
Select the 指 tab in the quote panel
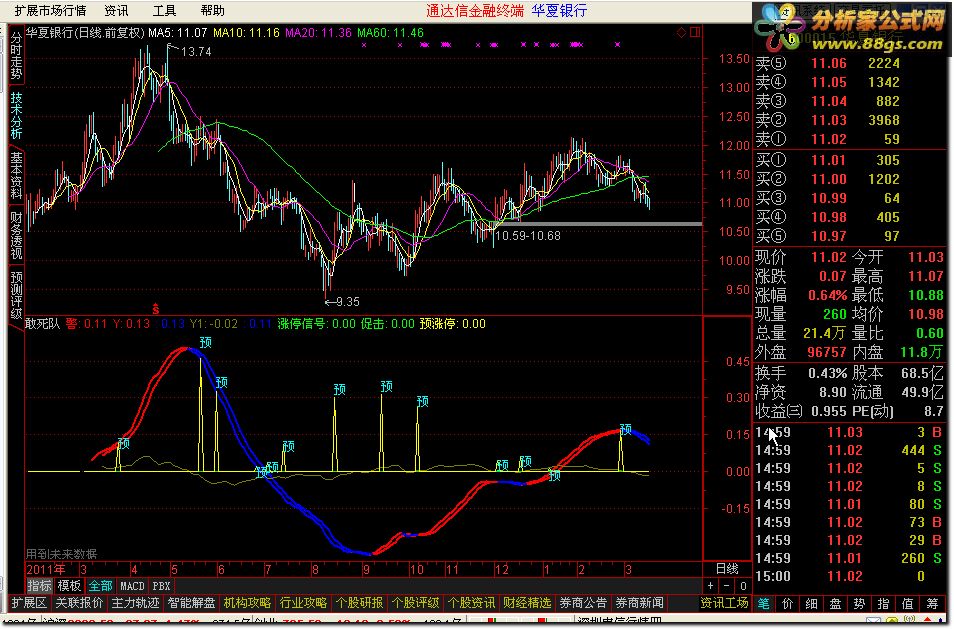tap(883, 603)
